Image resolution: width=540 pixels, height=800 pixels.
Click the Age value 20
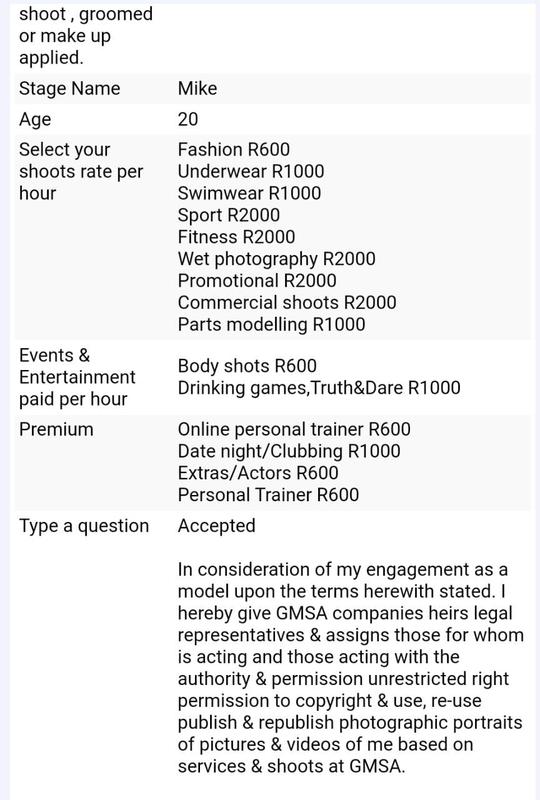(x=188, y=119)
